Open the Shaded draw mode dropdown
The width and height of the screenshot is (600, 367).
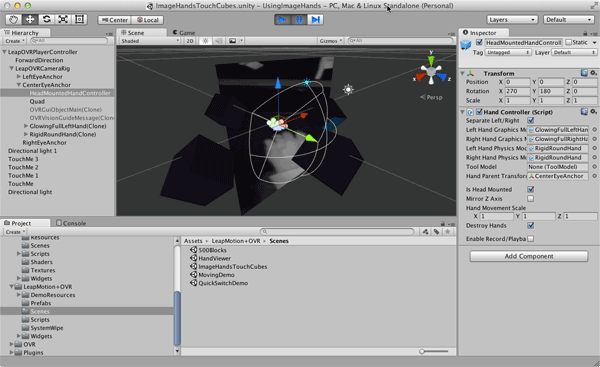pyautogui.click(x=150, y=41)
